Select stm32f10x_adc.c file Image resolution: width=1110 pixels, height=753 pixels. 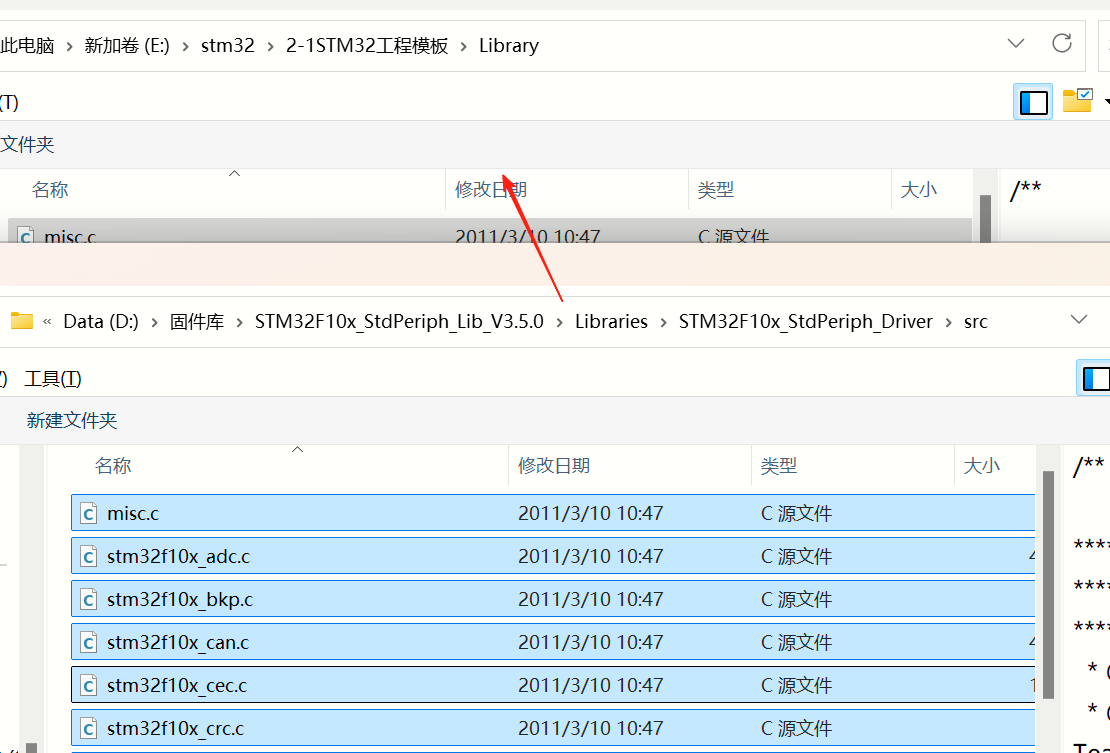tap(553, 556)
